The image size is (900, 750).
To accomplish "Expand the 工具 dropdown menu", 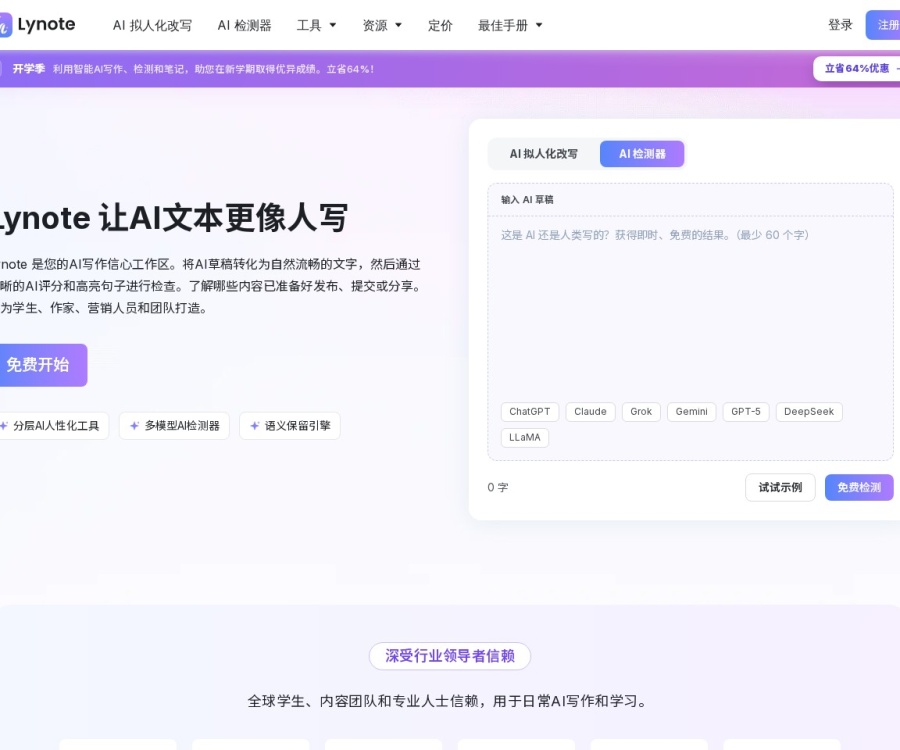I will tap(316, 25).
